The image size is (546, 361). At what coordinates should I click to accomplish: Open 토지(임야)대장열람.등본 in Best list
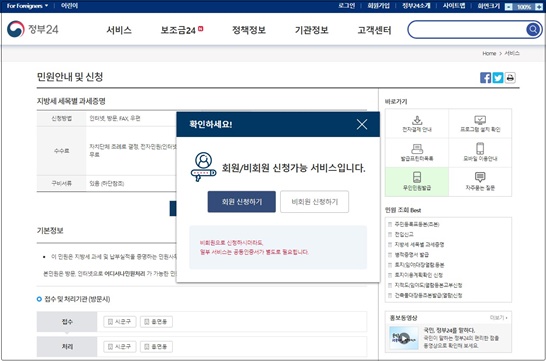coord(419,265)
